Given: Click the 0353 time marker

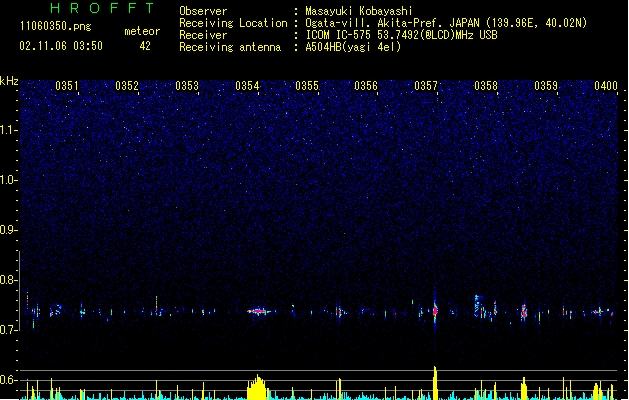Looking at the screenshot, I should pos(187,86).
